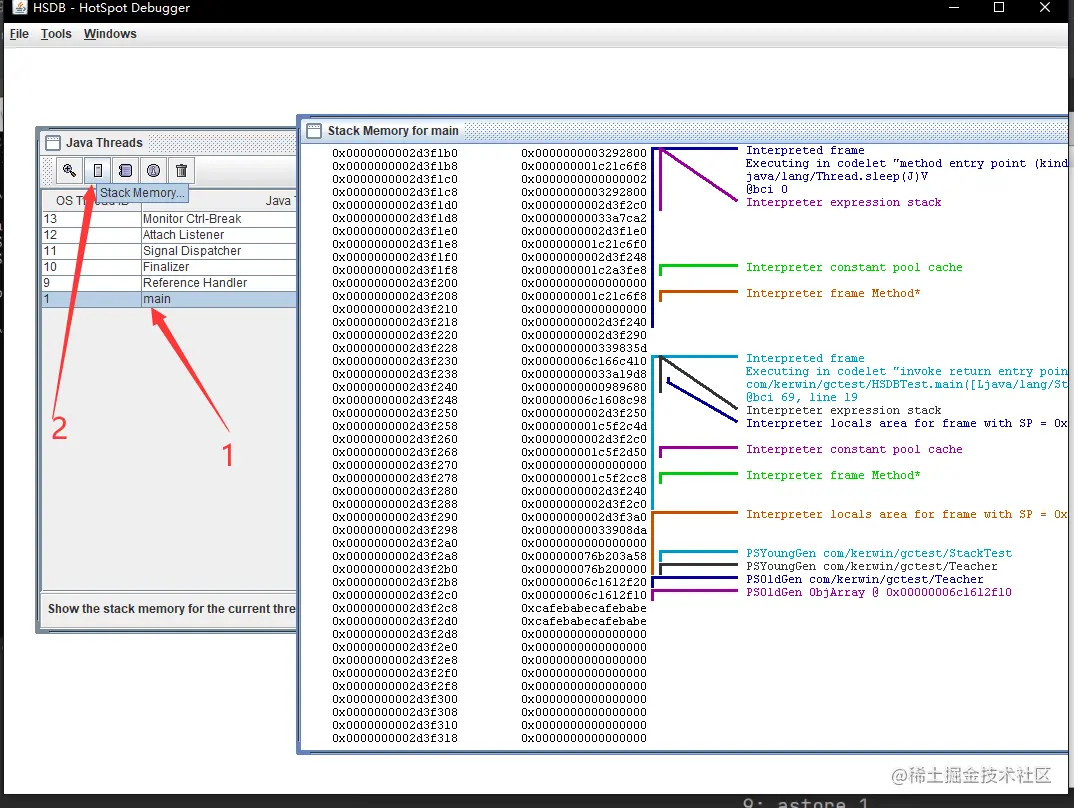The image size is (1074, 808).
Task: Click the Show Thread Information icon
Action: (x=153, y=170)
